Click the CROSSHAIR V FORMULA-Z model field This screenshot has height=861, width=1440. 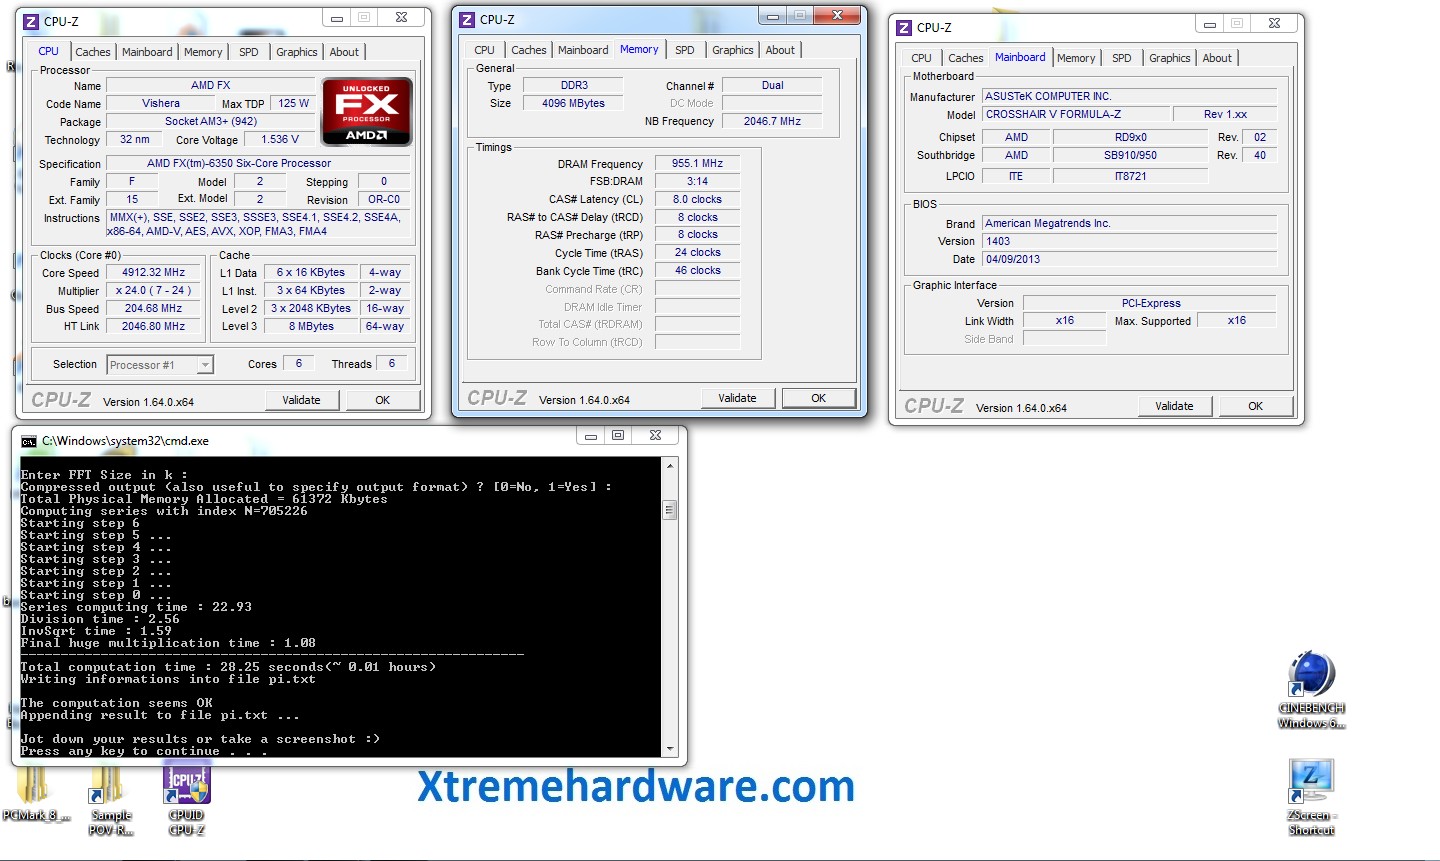coord(1074,114)
